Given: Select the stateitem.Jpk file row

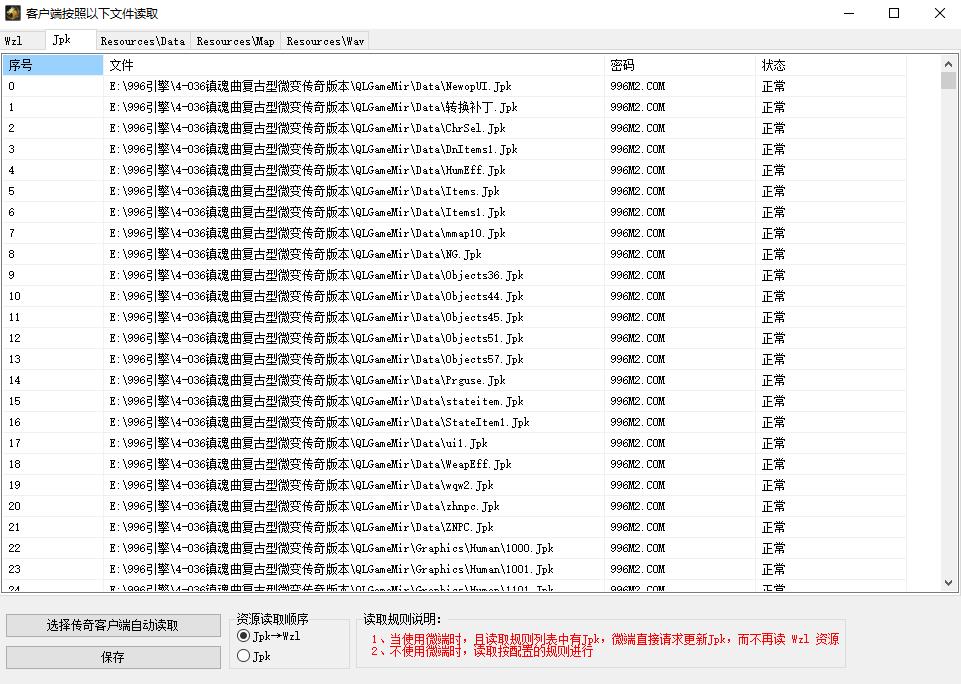Looking at the screenshot, I should coord(454,401).
